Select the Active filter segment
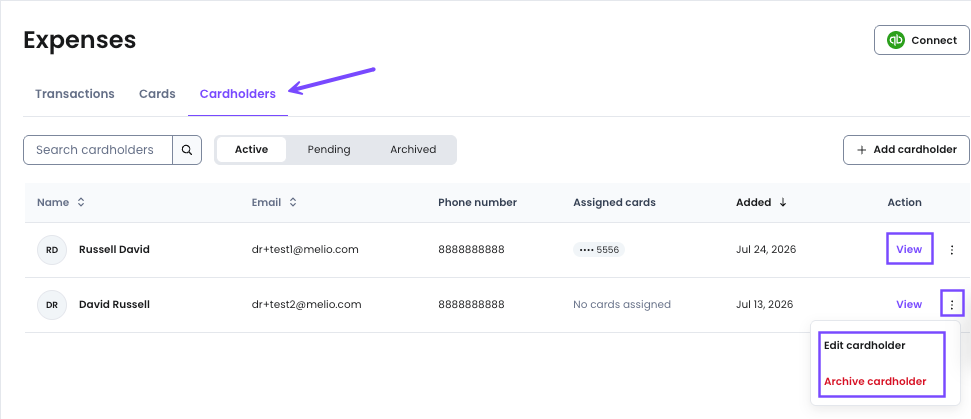This screenshot has height=419, width=971. [251, 150]
